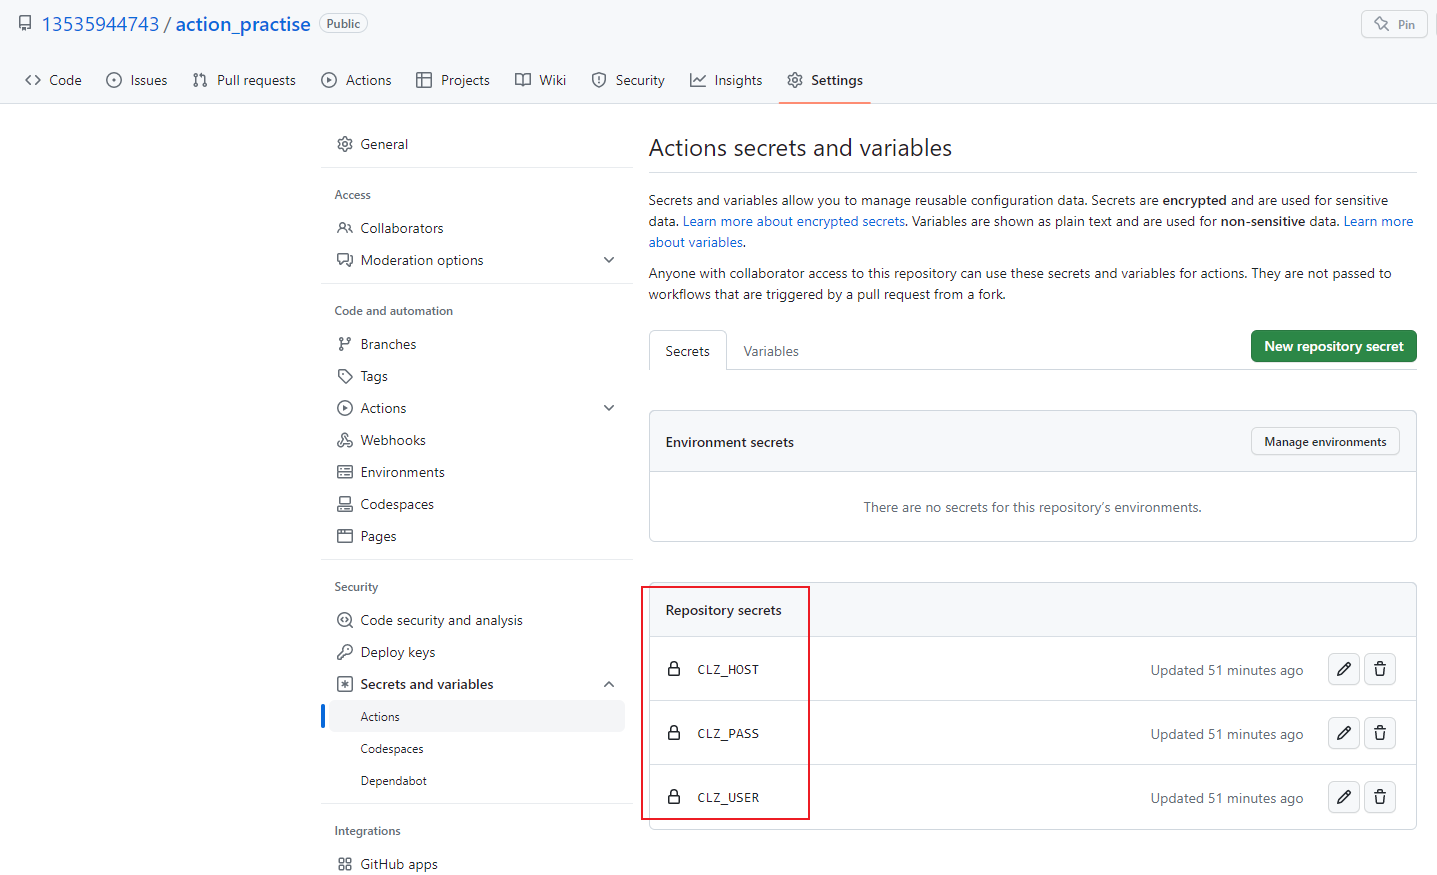This screenshot has width=1437, height=875.
Task: Click the Pages browser icon
Action: click(345, 536)
